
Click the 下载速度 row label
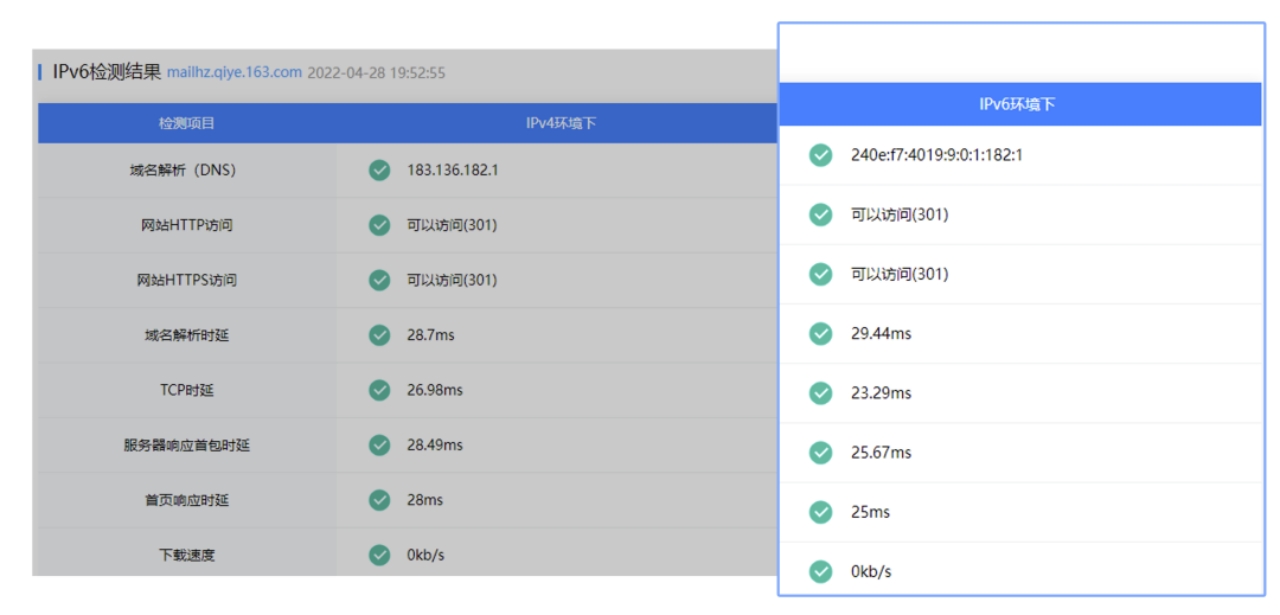click(187, 555)
